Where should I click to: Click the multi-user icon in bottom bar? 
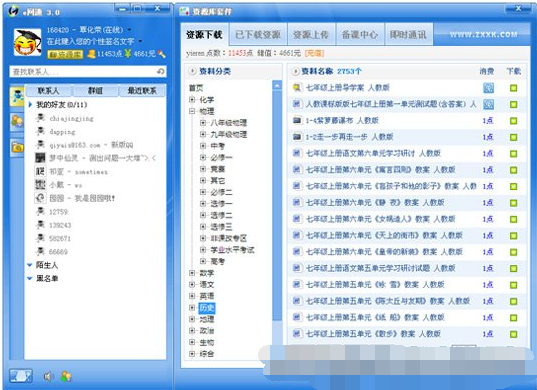(66, 377)
